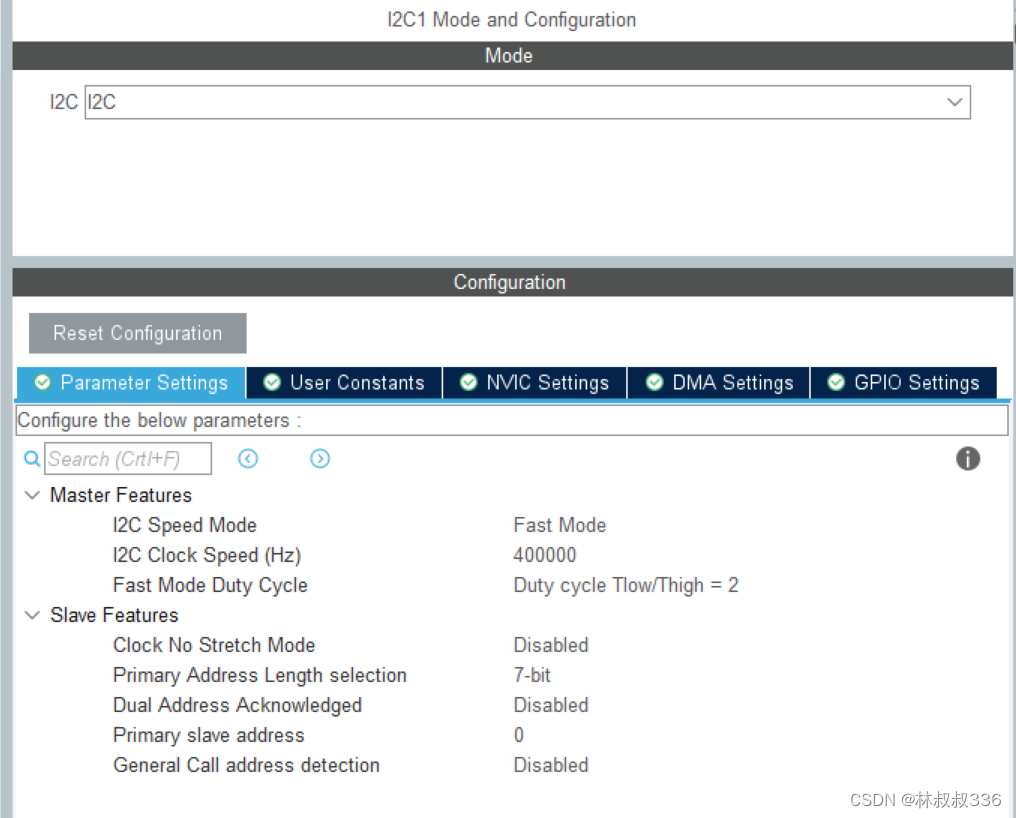The height and width of the screenshot is (818, 1016).
Task: Click the Search (Ctrl+F) input field
Action: point(128,458)
